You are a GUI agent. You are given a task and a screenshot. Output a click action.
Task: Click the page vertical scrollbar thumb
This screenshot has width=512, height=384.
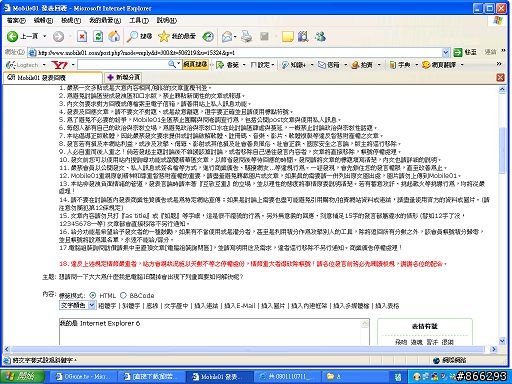(x=502, y=150)
